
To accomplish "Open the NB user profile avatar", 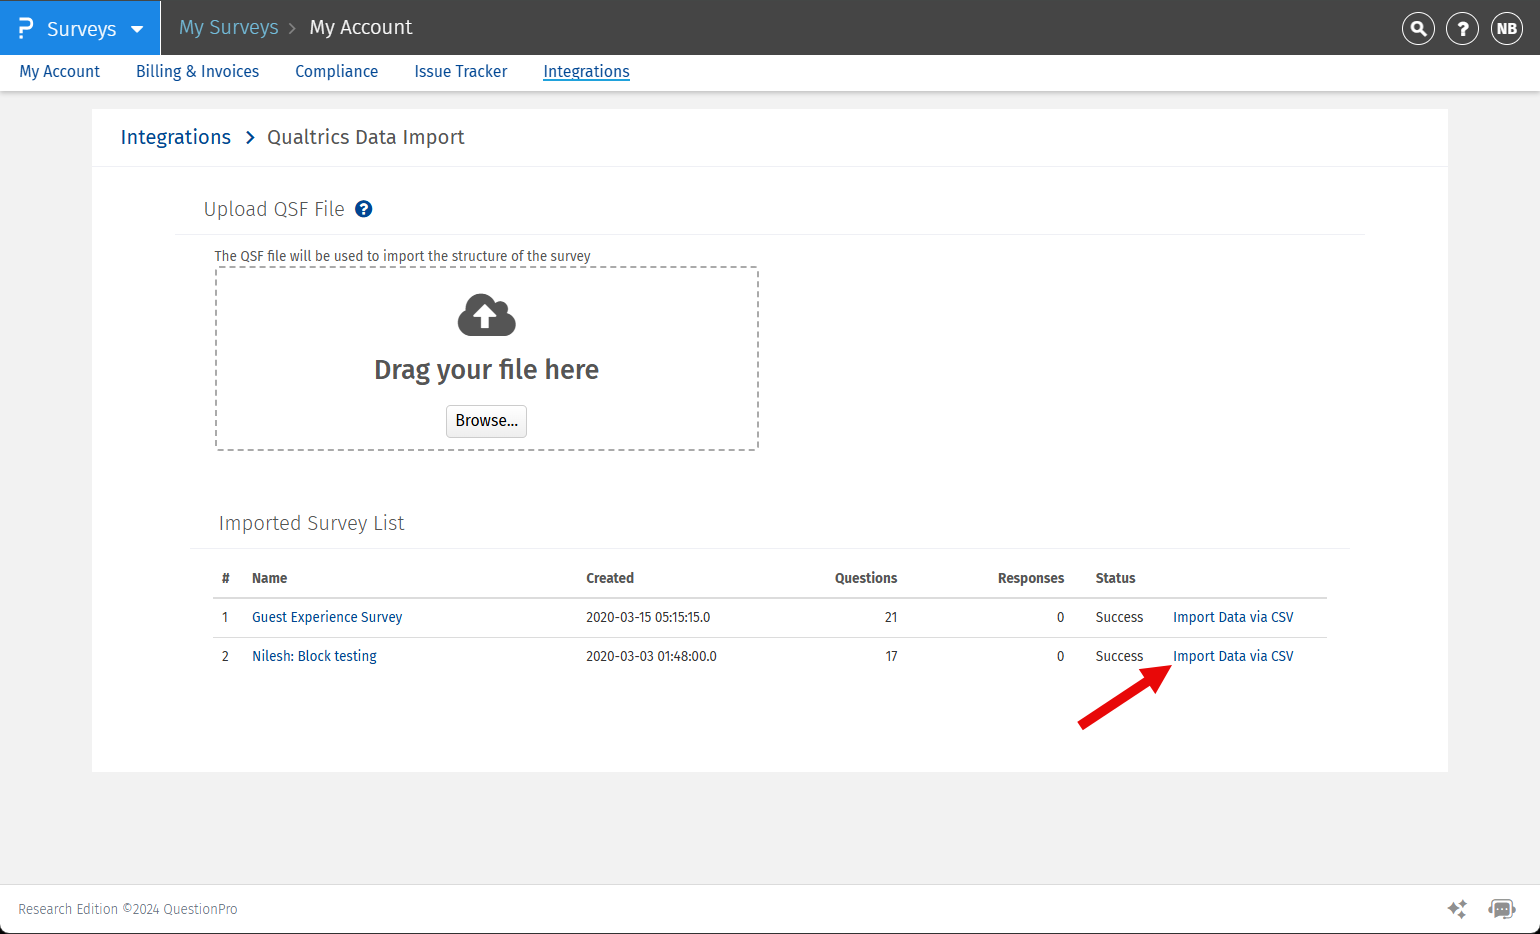I will point(1506,29).
